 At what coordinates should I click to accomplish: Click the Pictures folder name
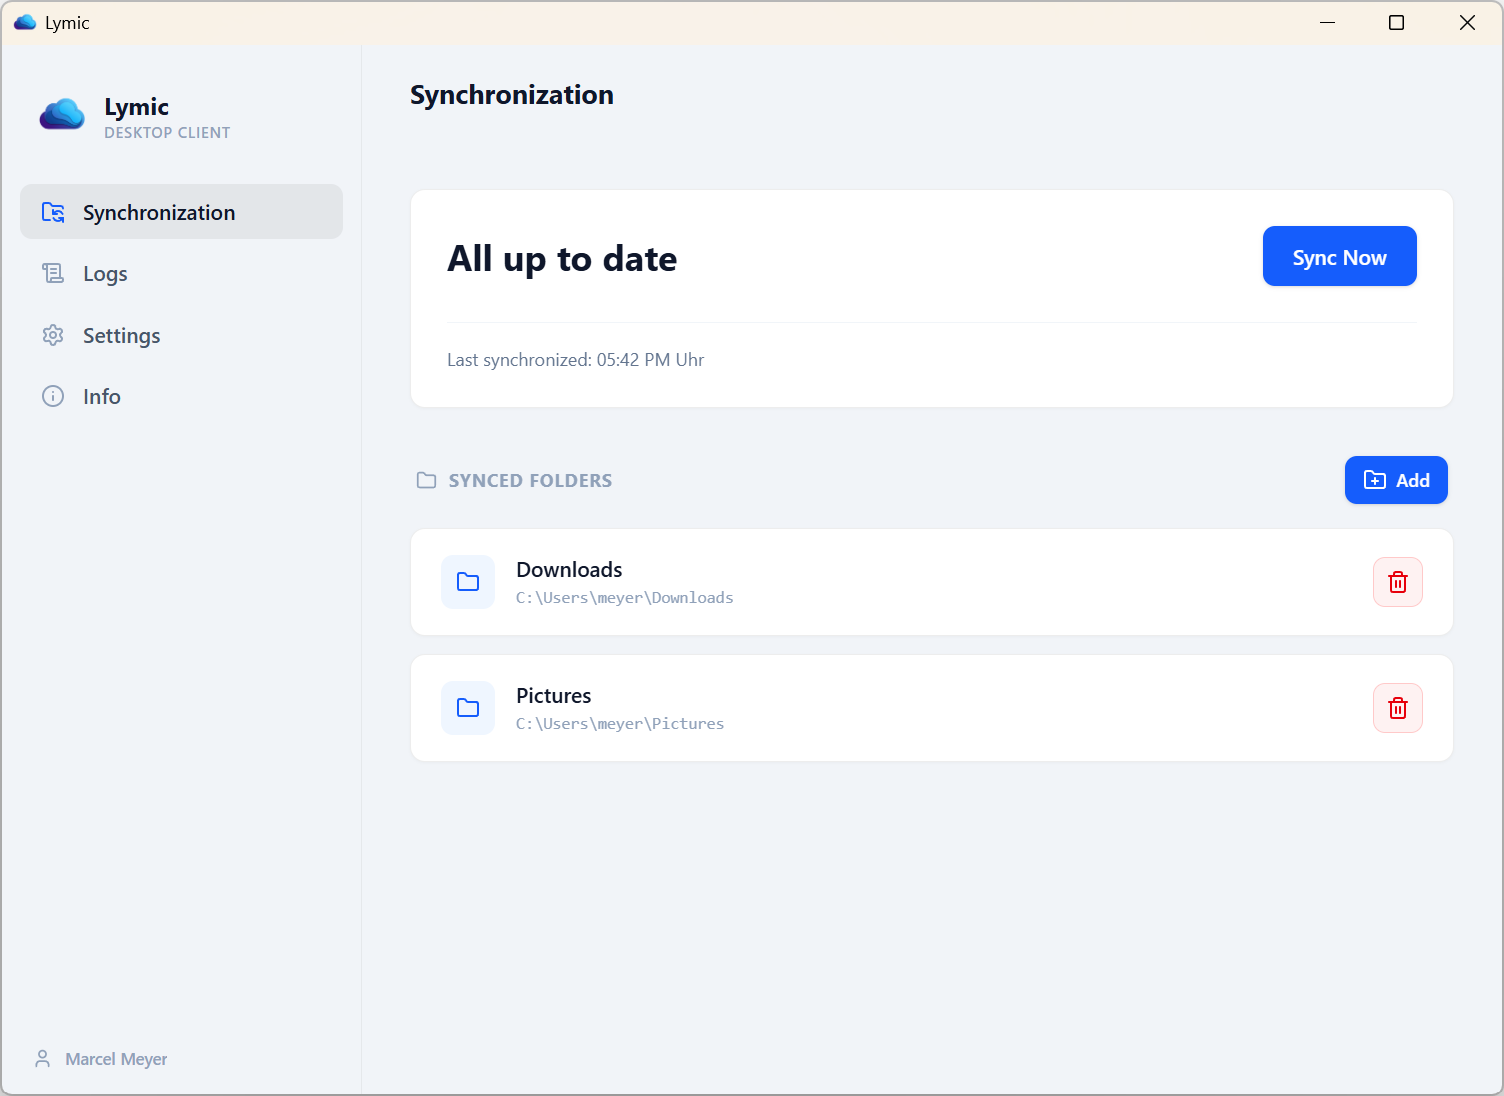point(553,695)
